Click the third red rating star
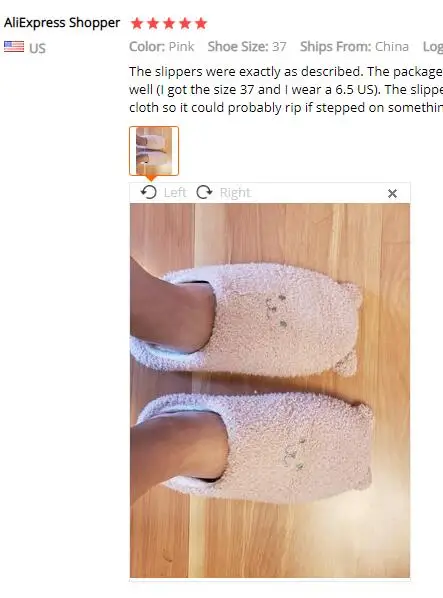The image size is (443, 598). [x=169, y=24]
